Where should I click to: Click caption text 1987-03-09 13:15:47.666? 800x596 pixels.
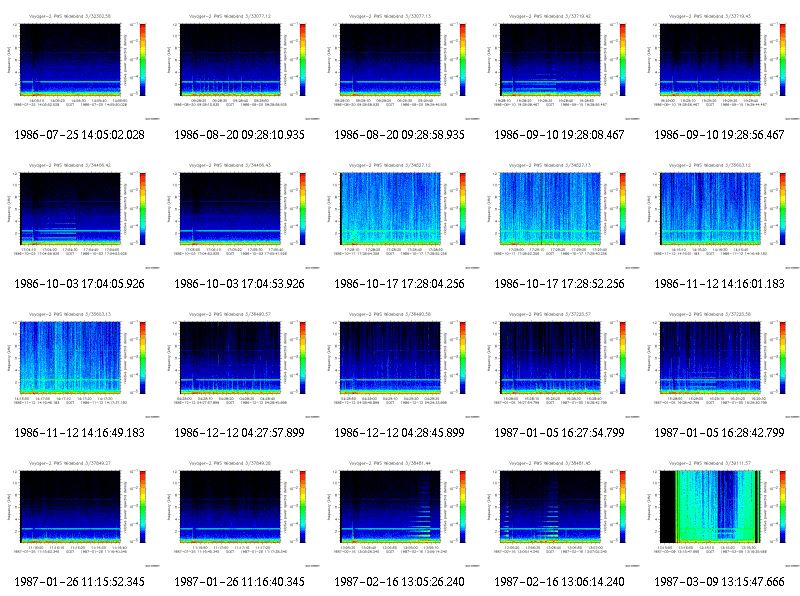[719, 582]
